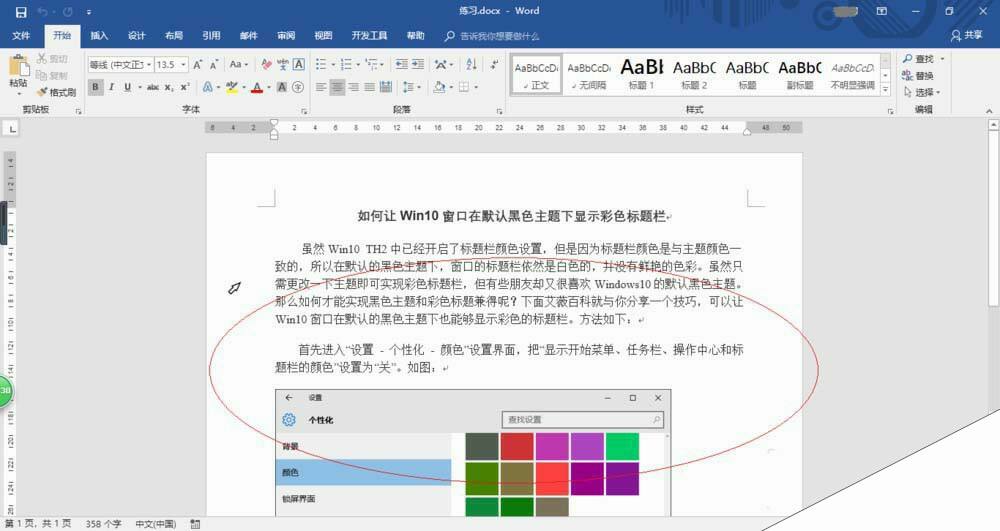This screenshot has width=1000, height=531.
Task: Click the red font color A
Action: pyautogui.click(x=257, y=87)
